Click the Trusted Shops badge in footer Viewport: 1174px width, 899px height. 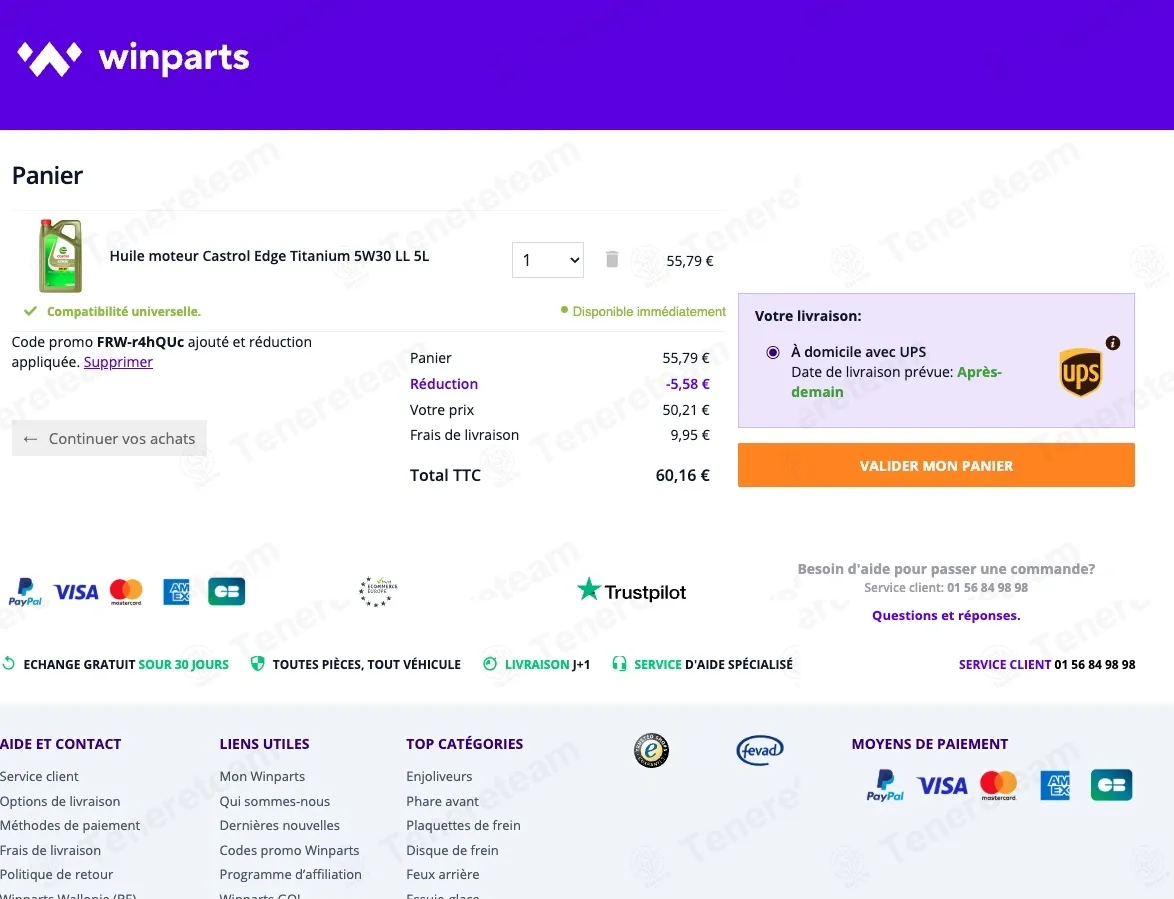click(651, 750)
